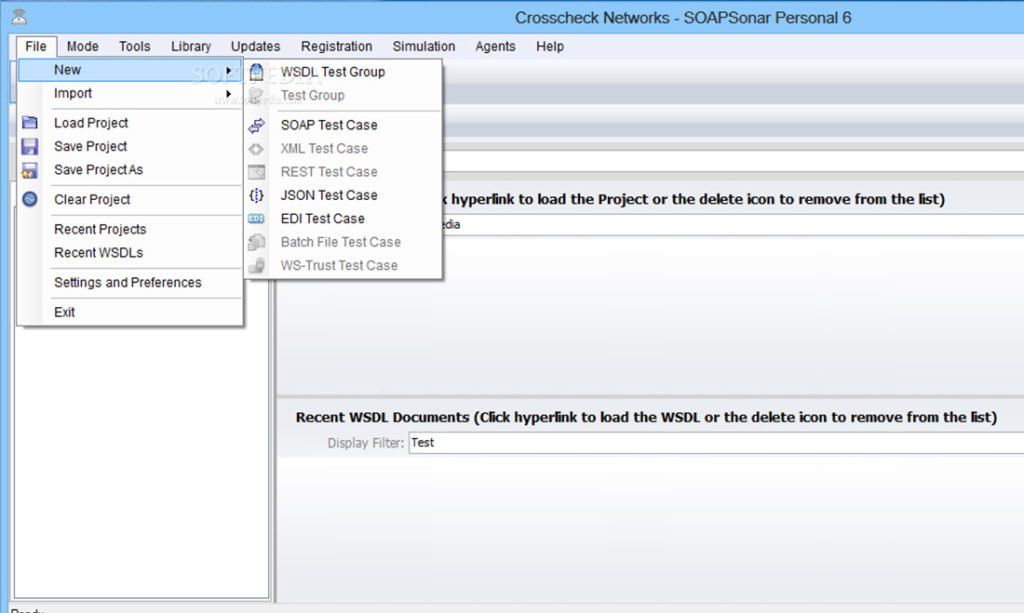The image size is (1024, 613).
Task: Open the Updates menu
Action: click(x=255, y=46)
